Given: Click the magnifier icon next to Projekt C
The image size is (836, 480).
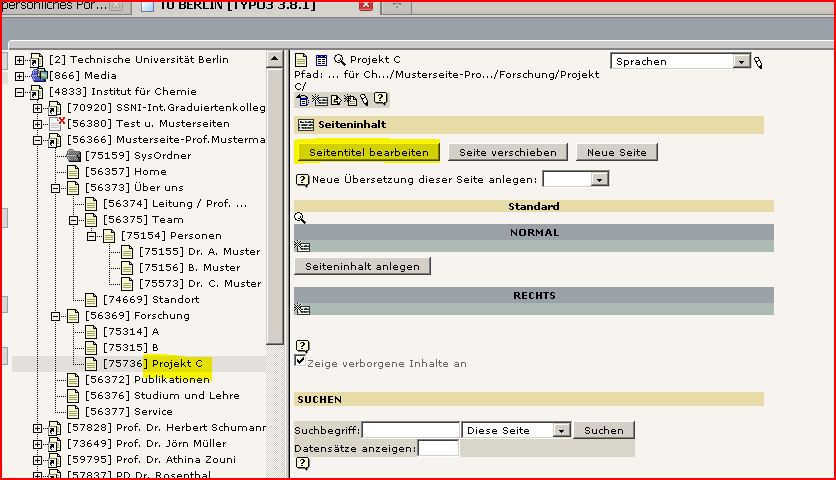Looking at the screenshot, I should point(340,60).
